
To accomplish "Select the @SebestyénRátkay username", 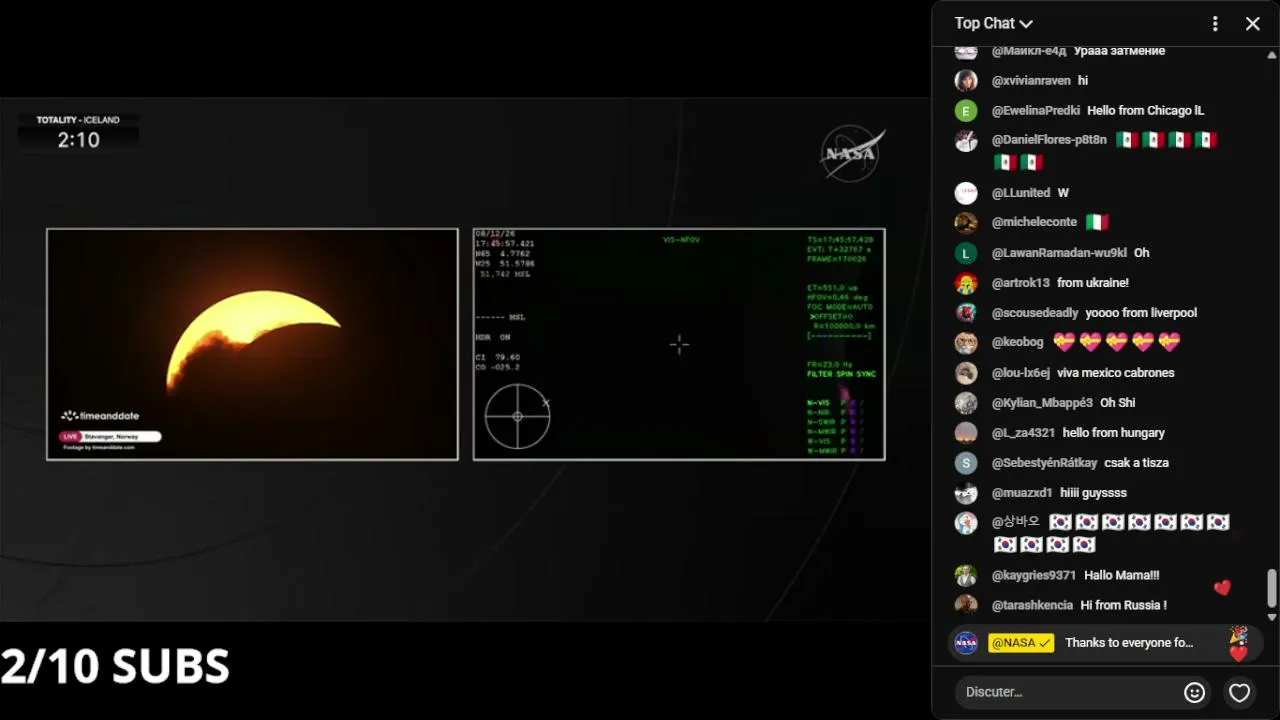I will (1044, 463).
